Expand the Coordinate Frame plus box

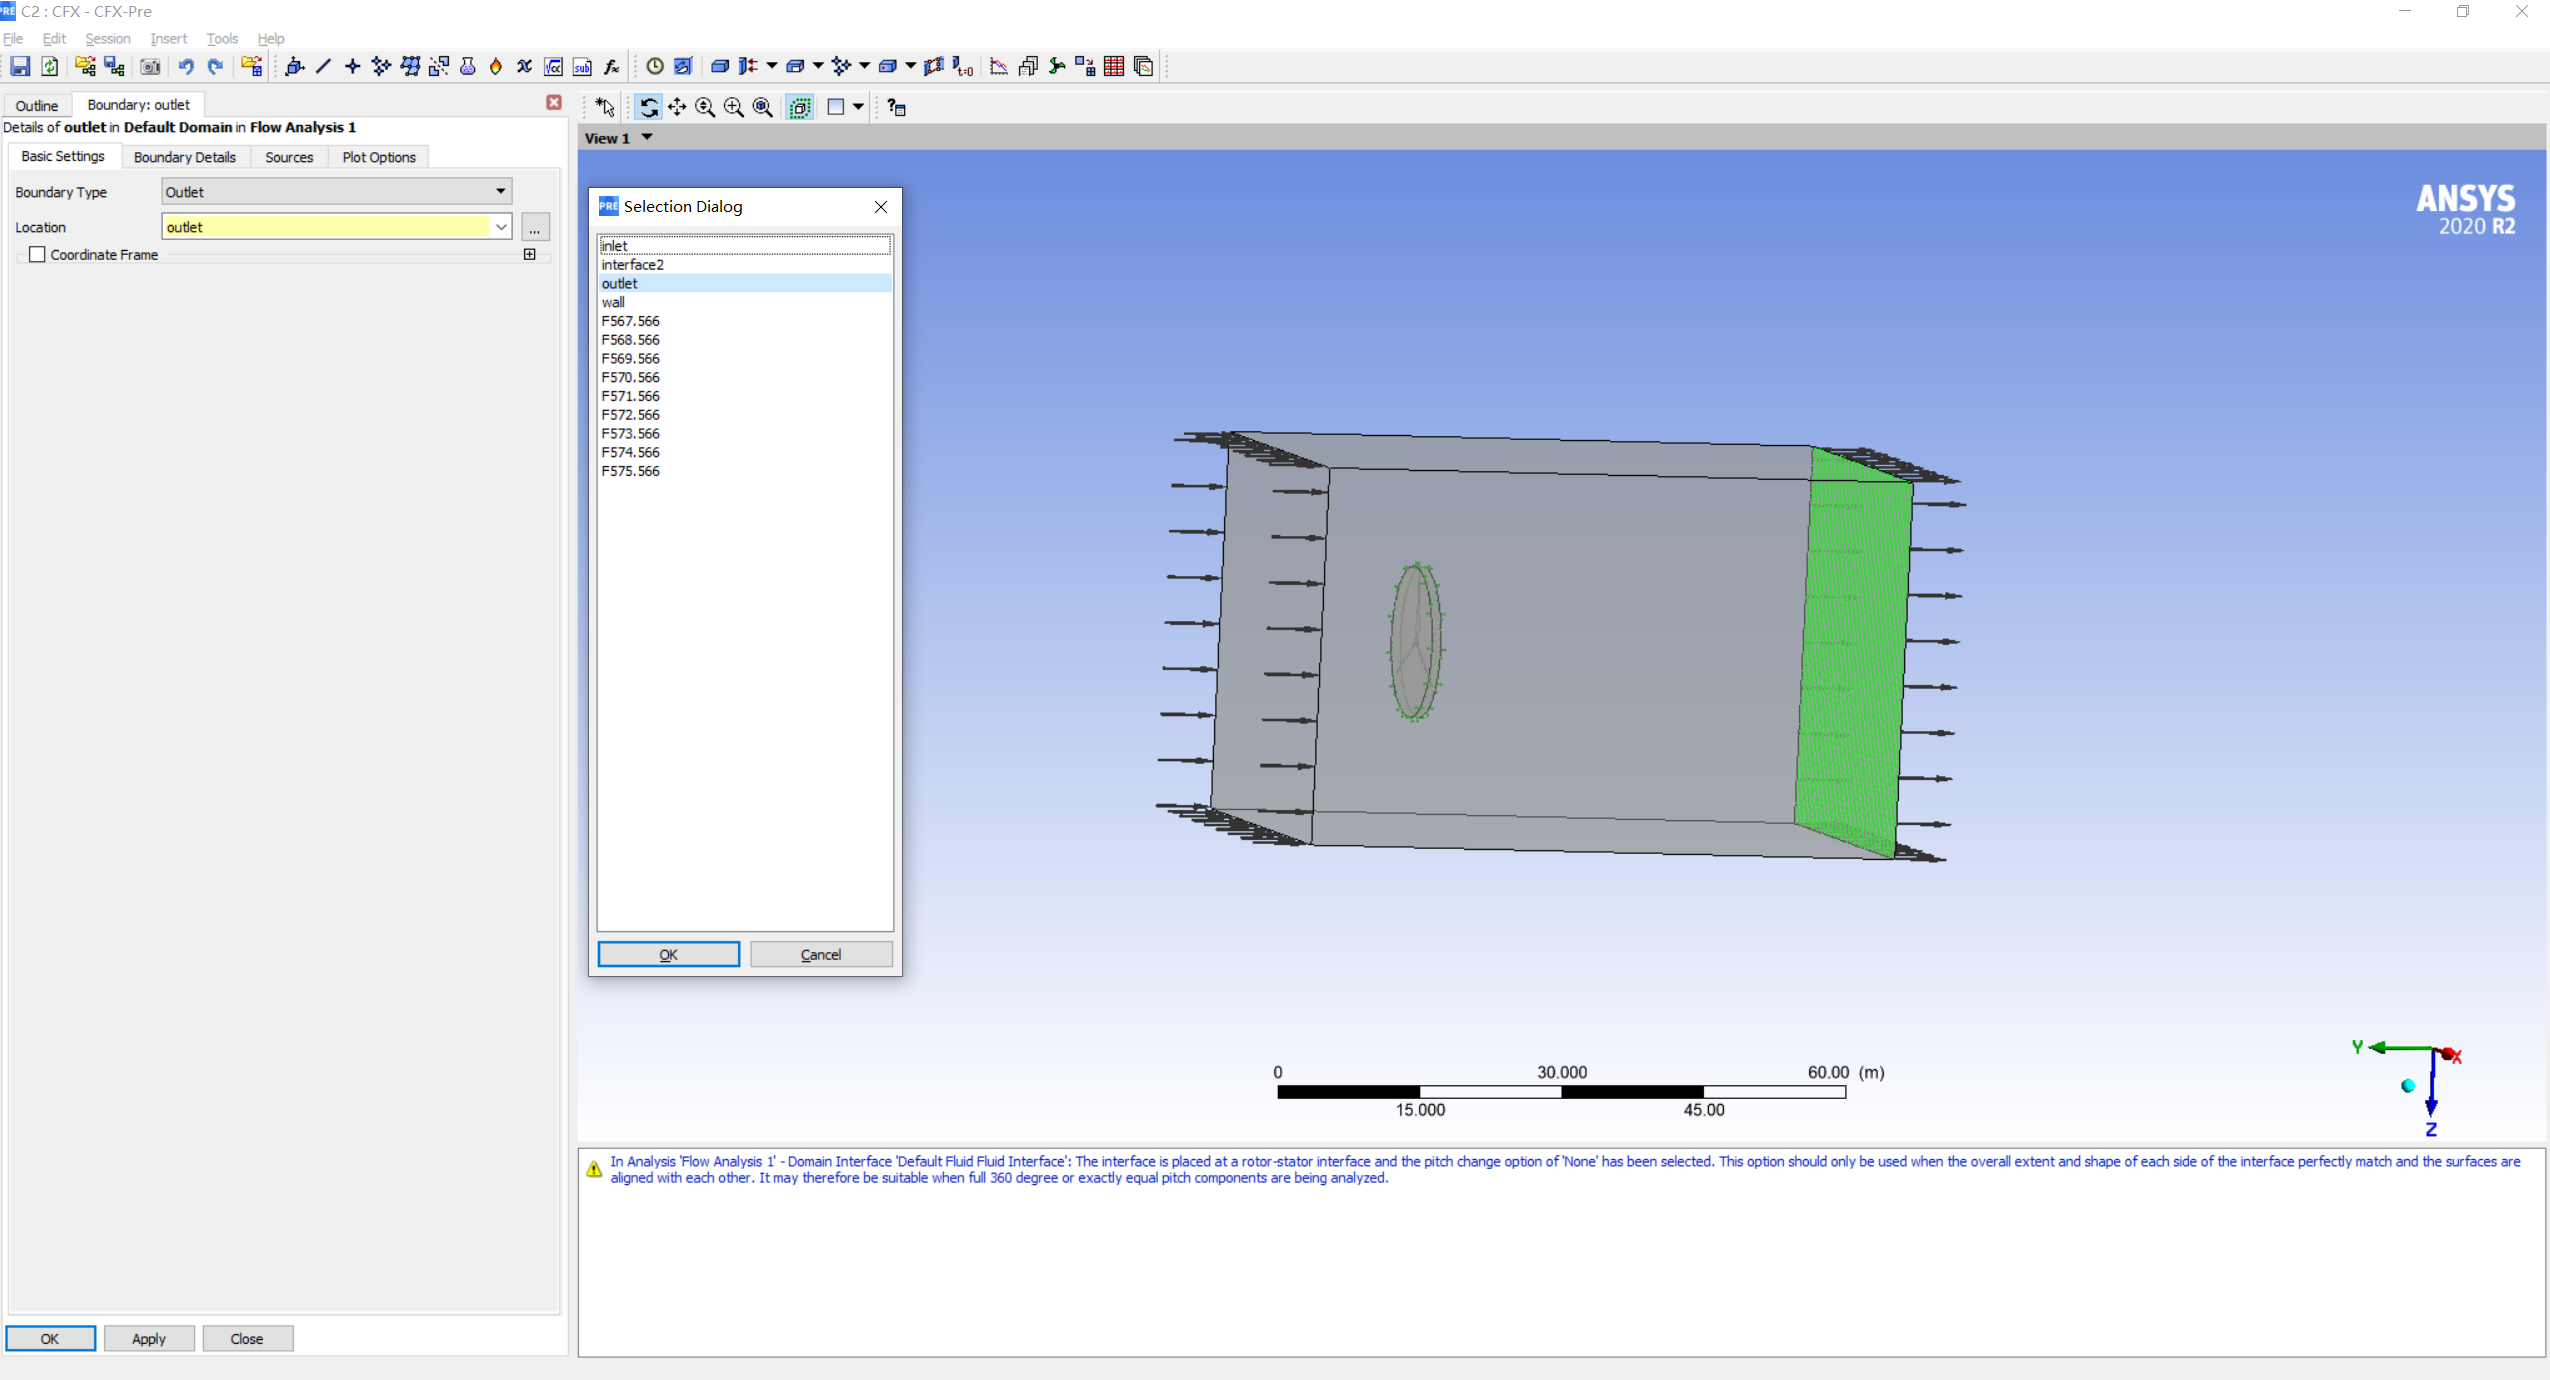coord(530,254)
